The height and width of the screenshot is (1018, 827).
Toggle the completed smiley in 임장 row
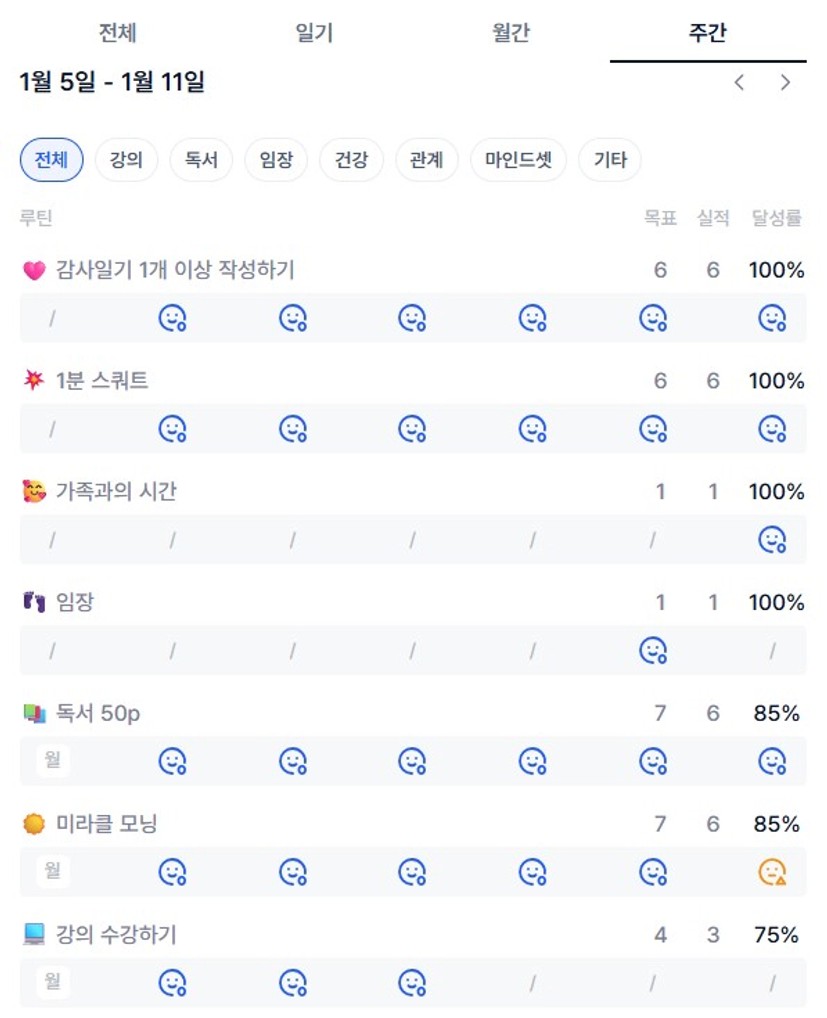coord(653,651)
